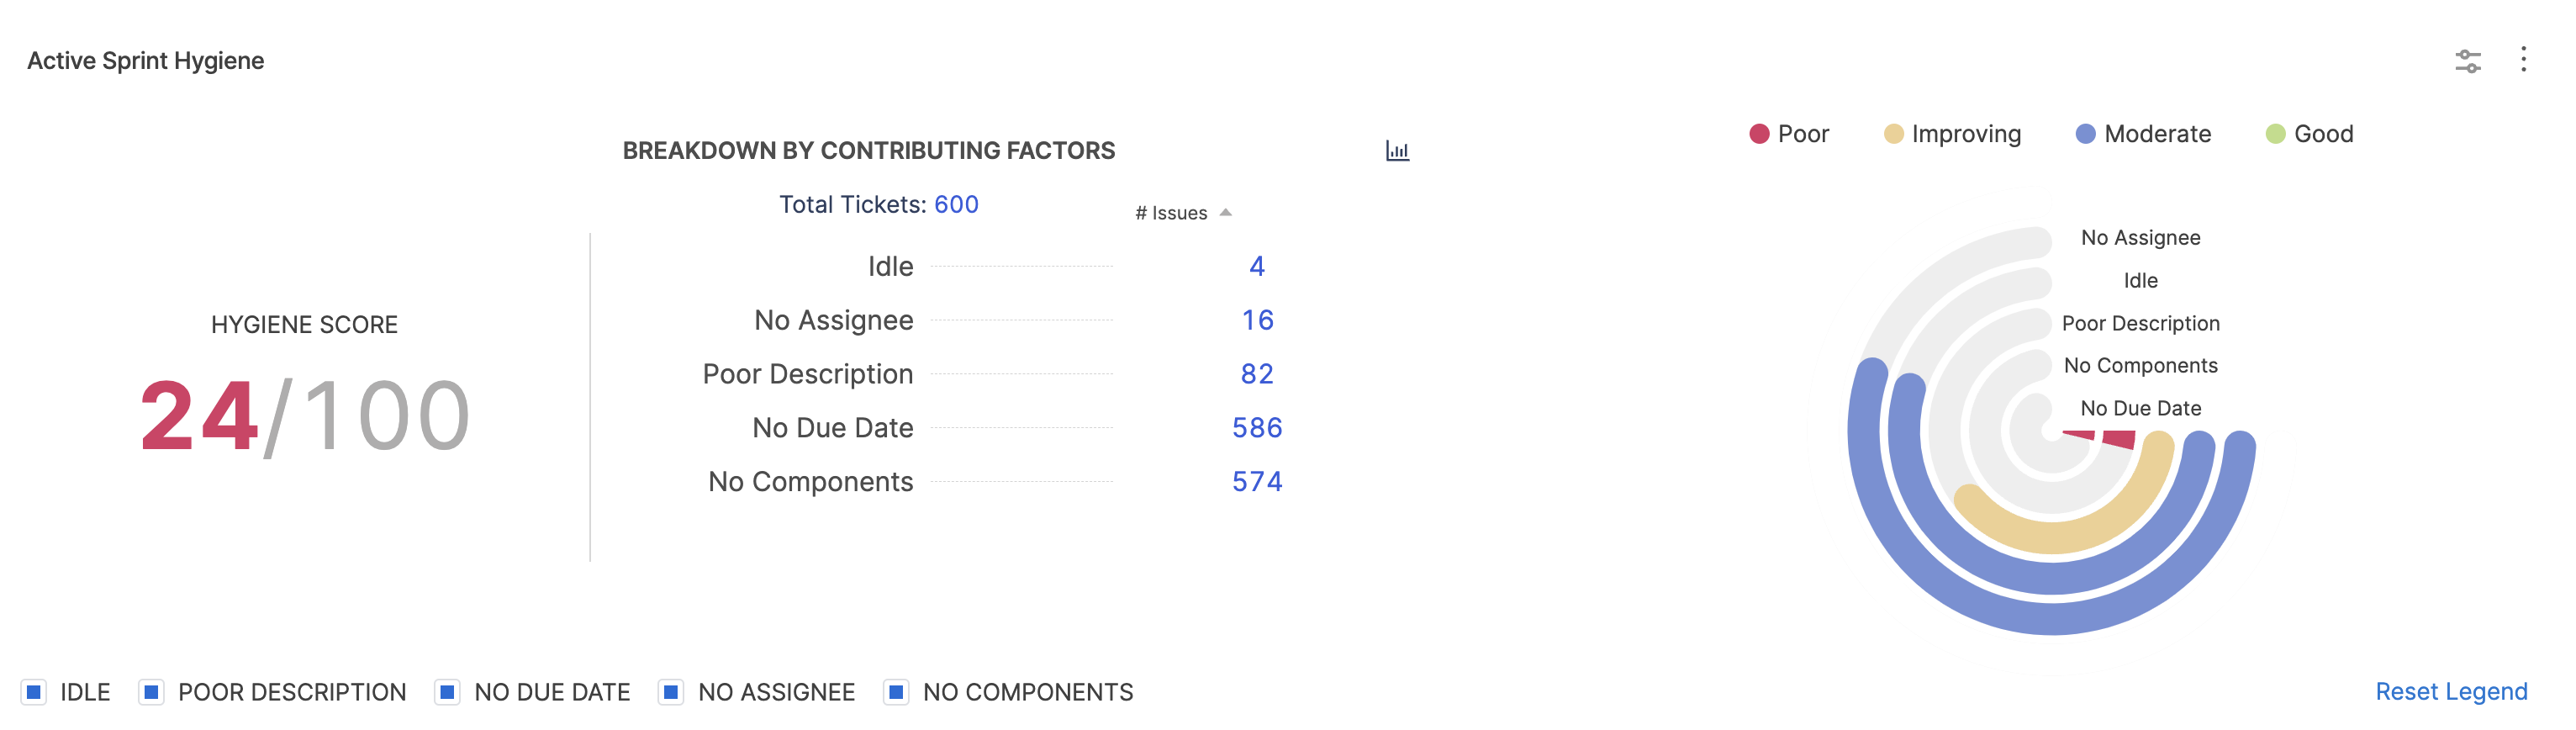The width and height of the screenshot is (2576, 730).
Task: Open the three-dot more options menu
Action: pyautogui.click(x=2523, y=60)
